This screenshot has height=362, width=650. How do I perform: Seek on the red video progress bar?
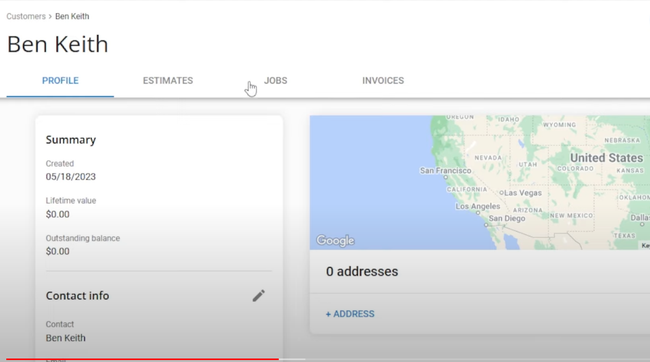click(x=143, y=359)
